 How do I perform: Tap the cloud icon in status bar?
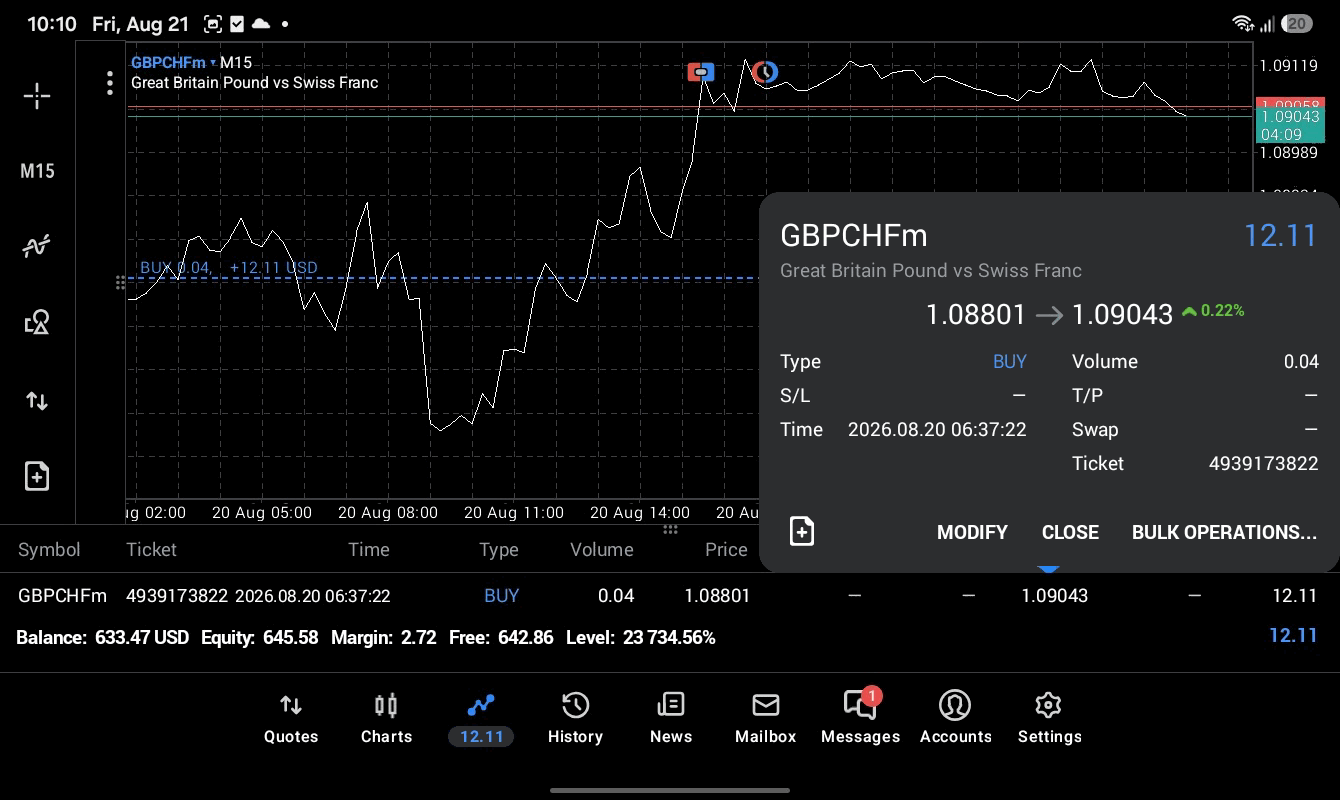(261, 23)
